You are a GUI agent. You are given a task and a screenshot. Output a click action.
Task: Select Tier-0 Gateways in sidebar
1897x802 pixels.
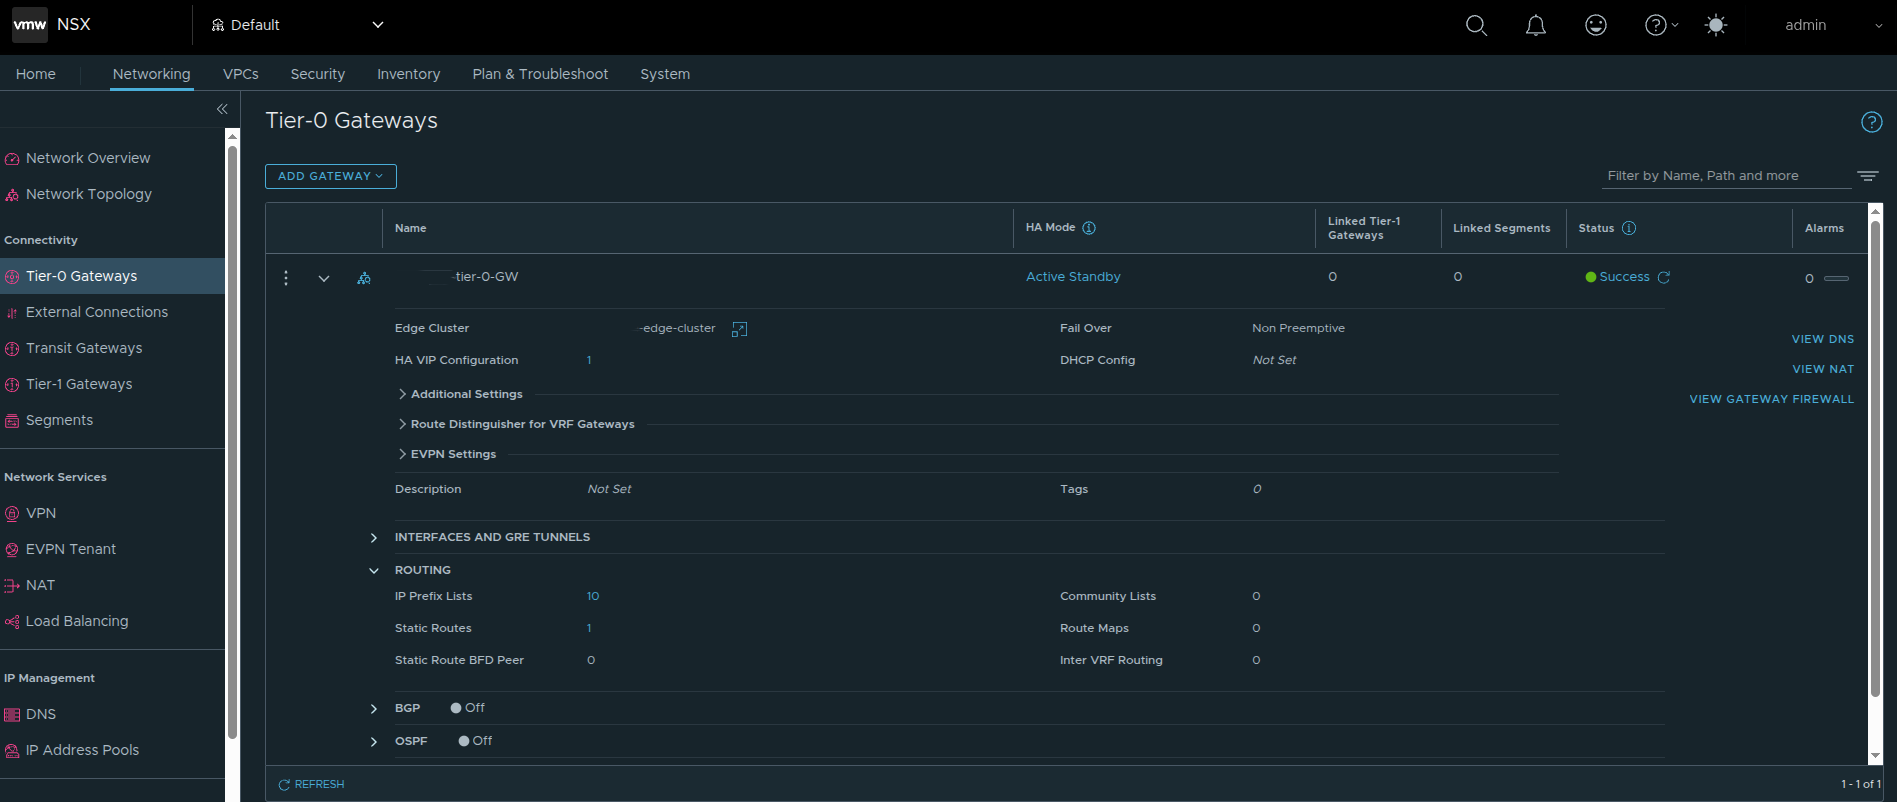(112, 276)
